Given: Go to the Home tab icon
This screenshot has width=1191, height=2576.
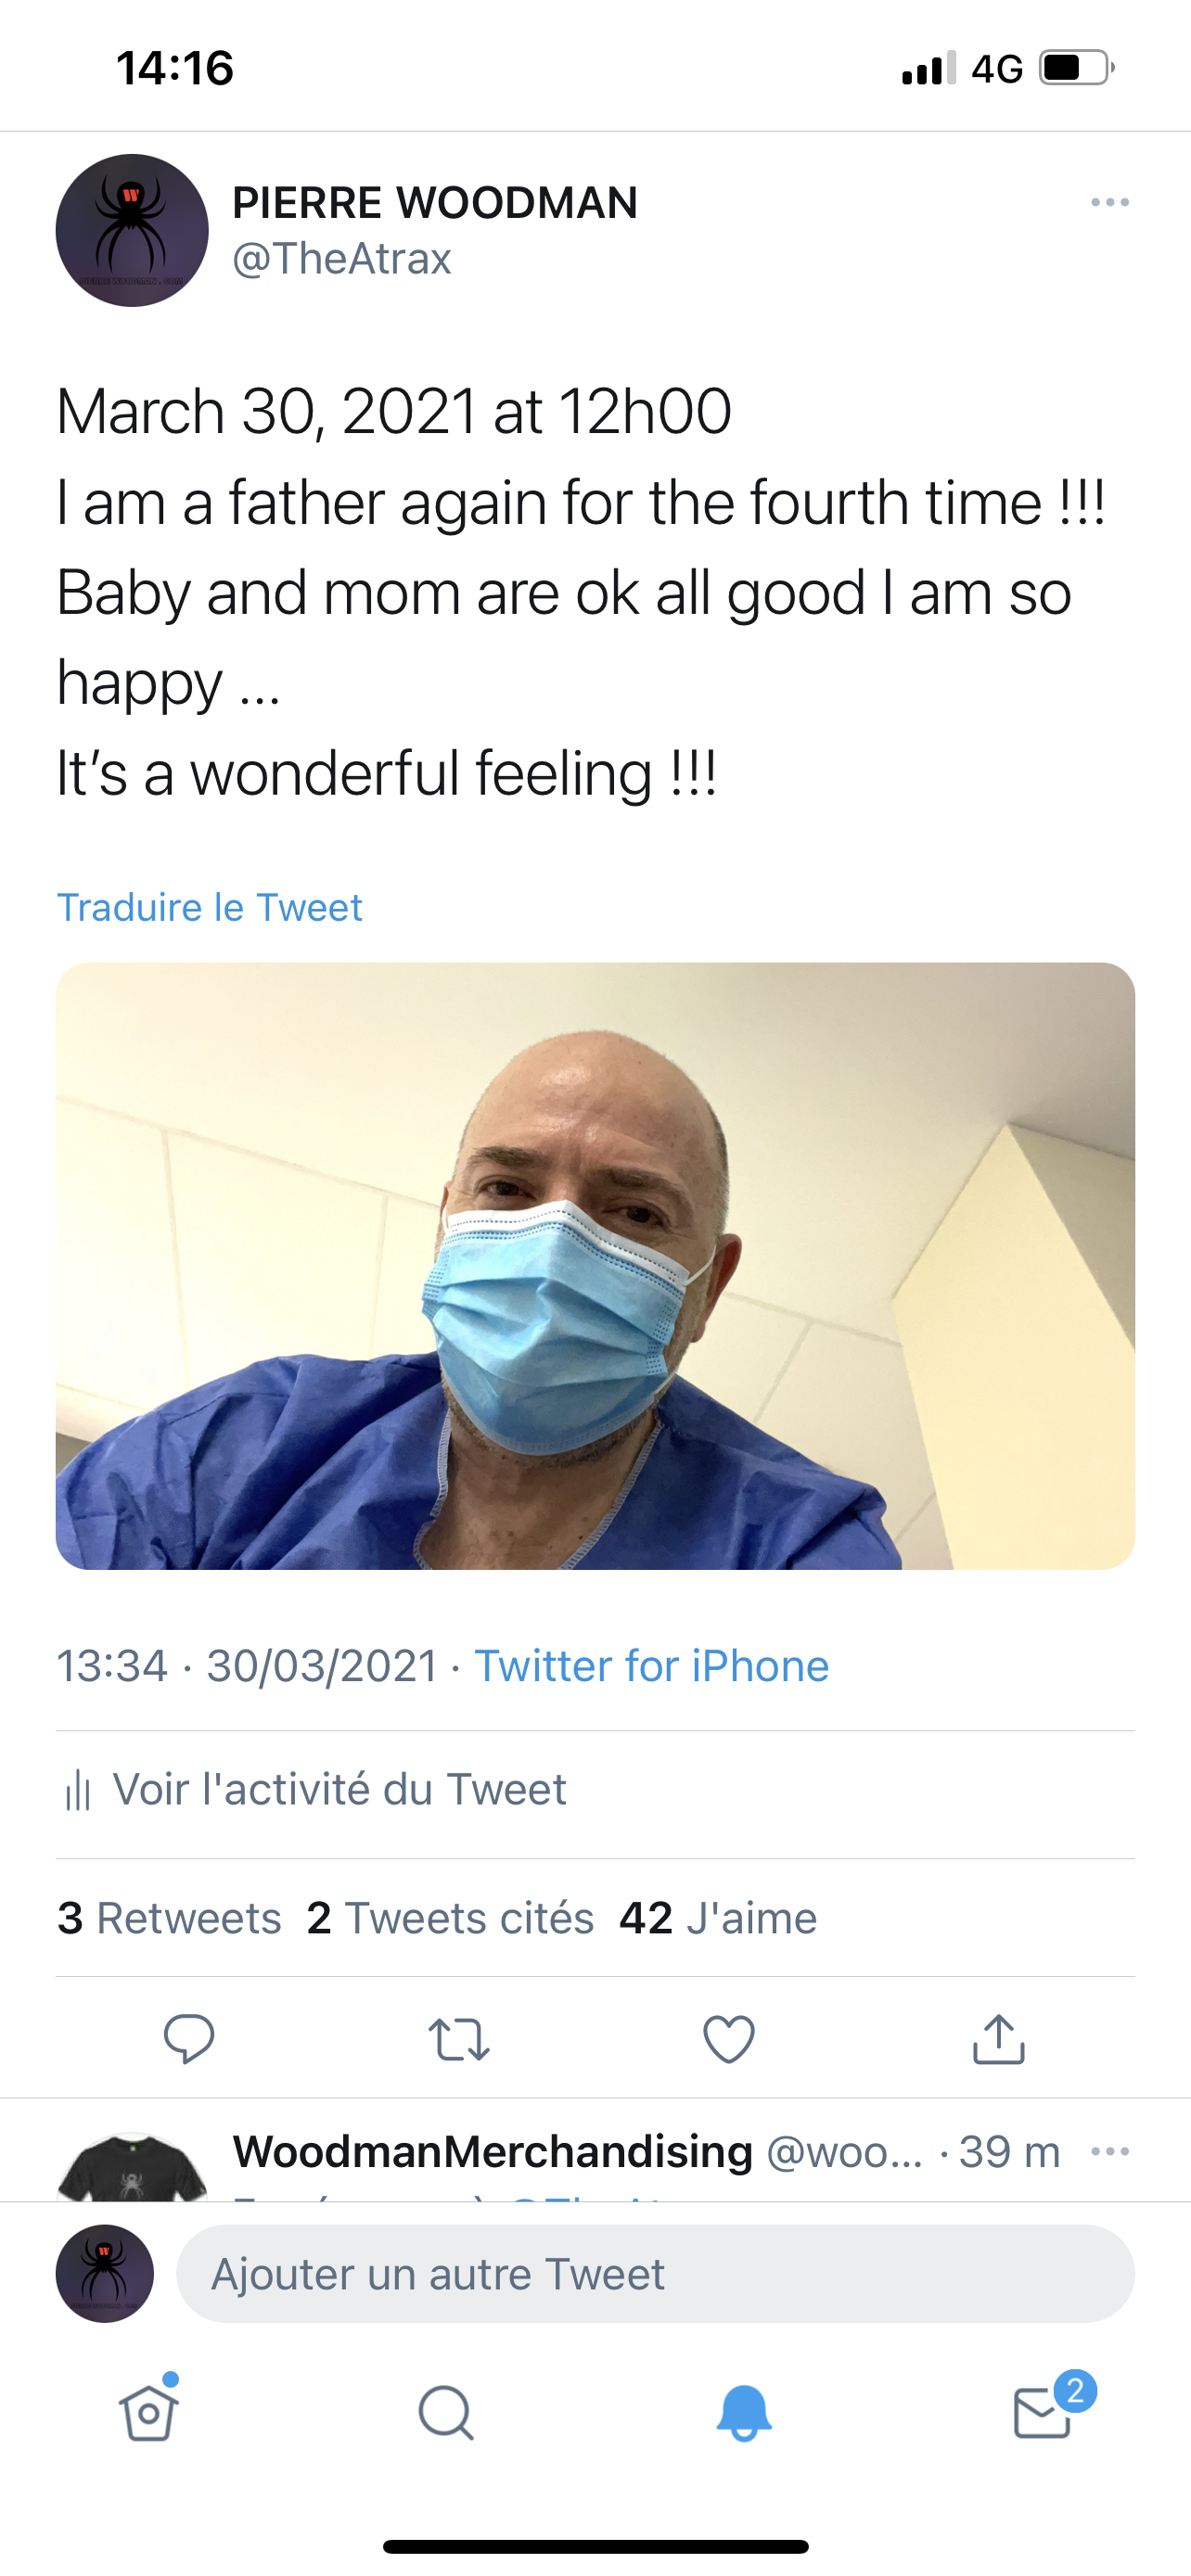Looking at the screenshot, I should tap(149, 2412).
